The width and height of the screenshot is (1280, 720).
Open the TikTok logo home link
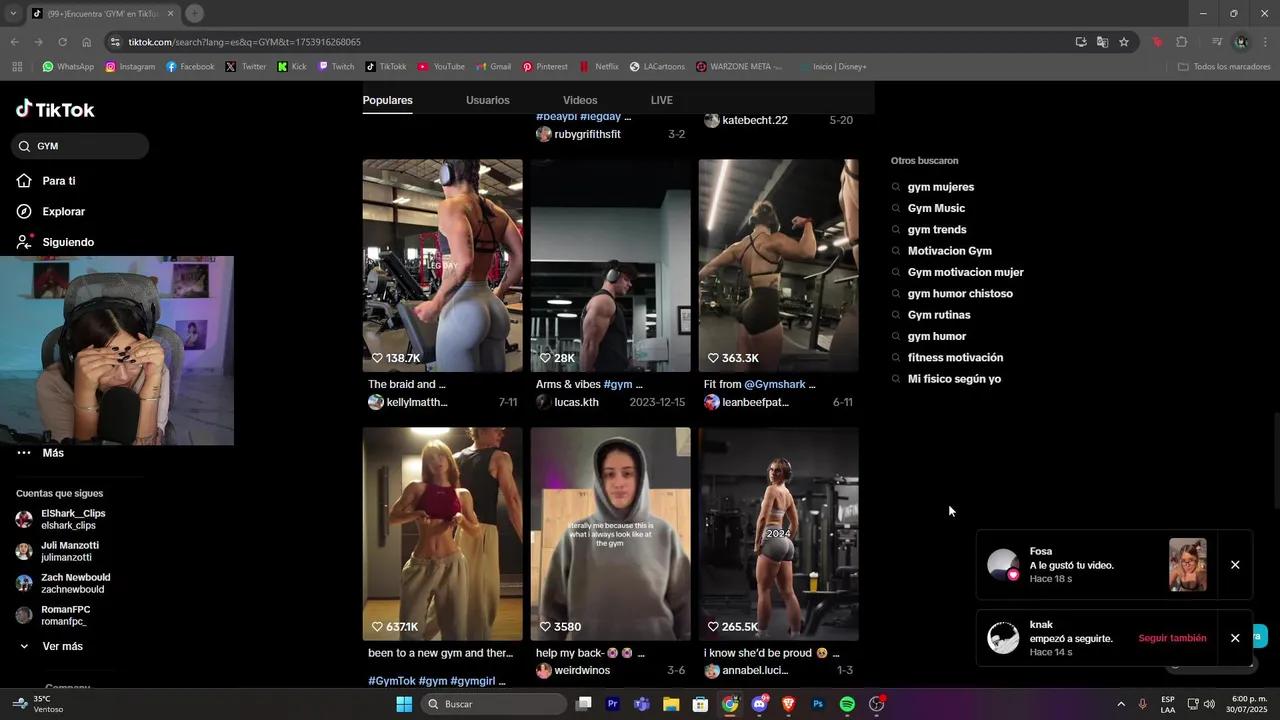55,109
